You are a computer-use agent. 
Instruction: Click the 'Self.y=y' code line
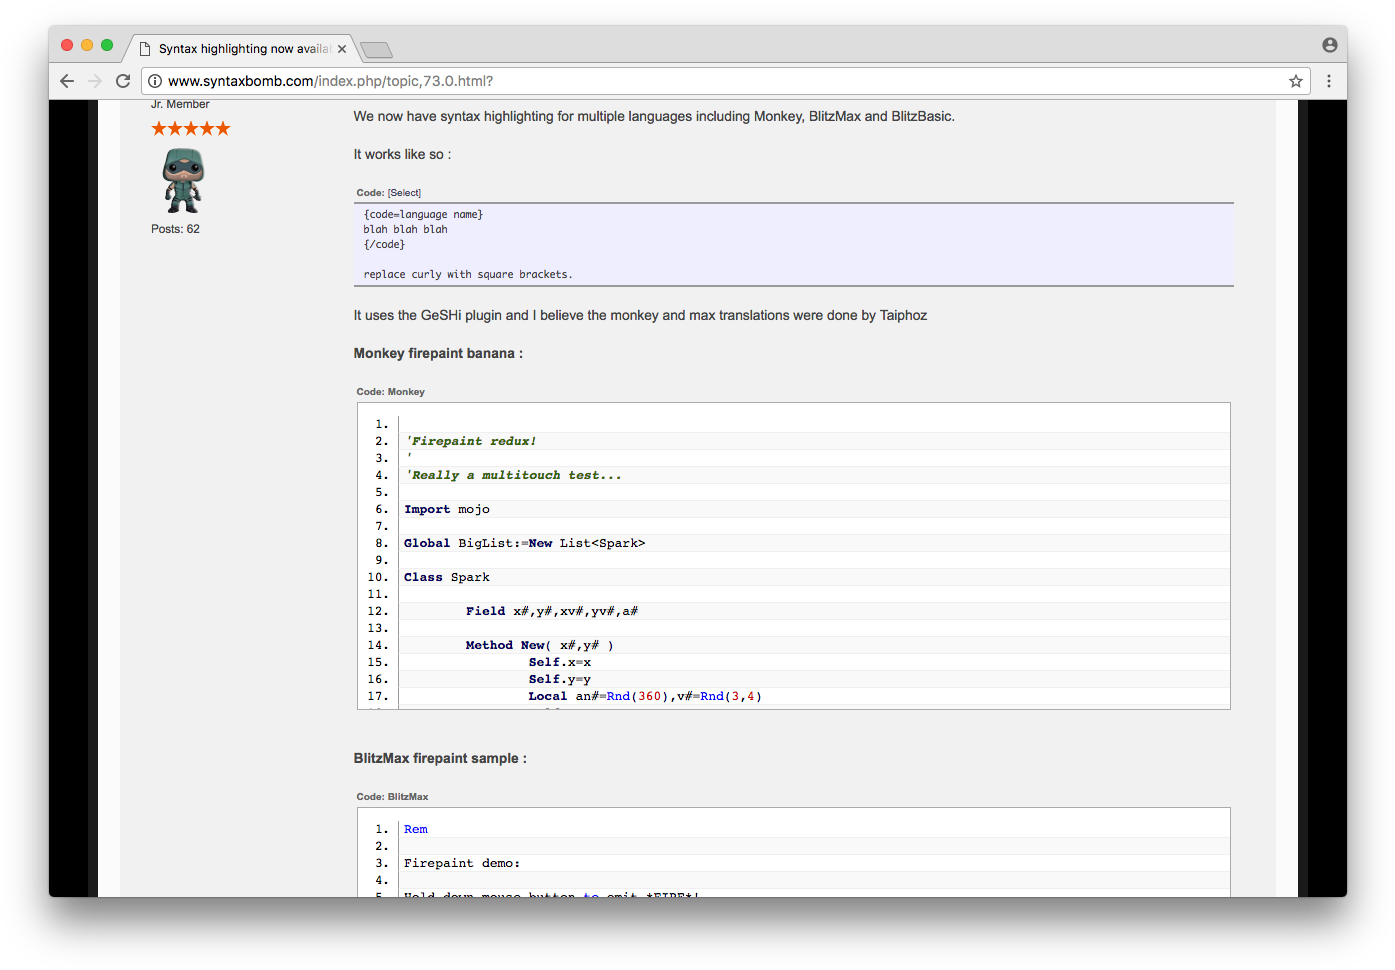pos(560,679)
